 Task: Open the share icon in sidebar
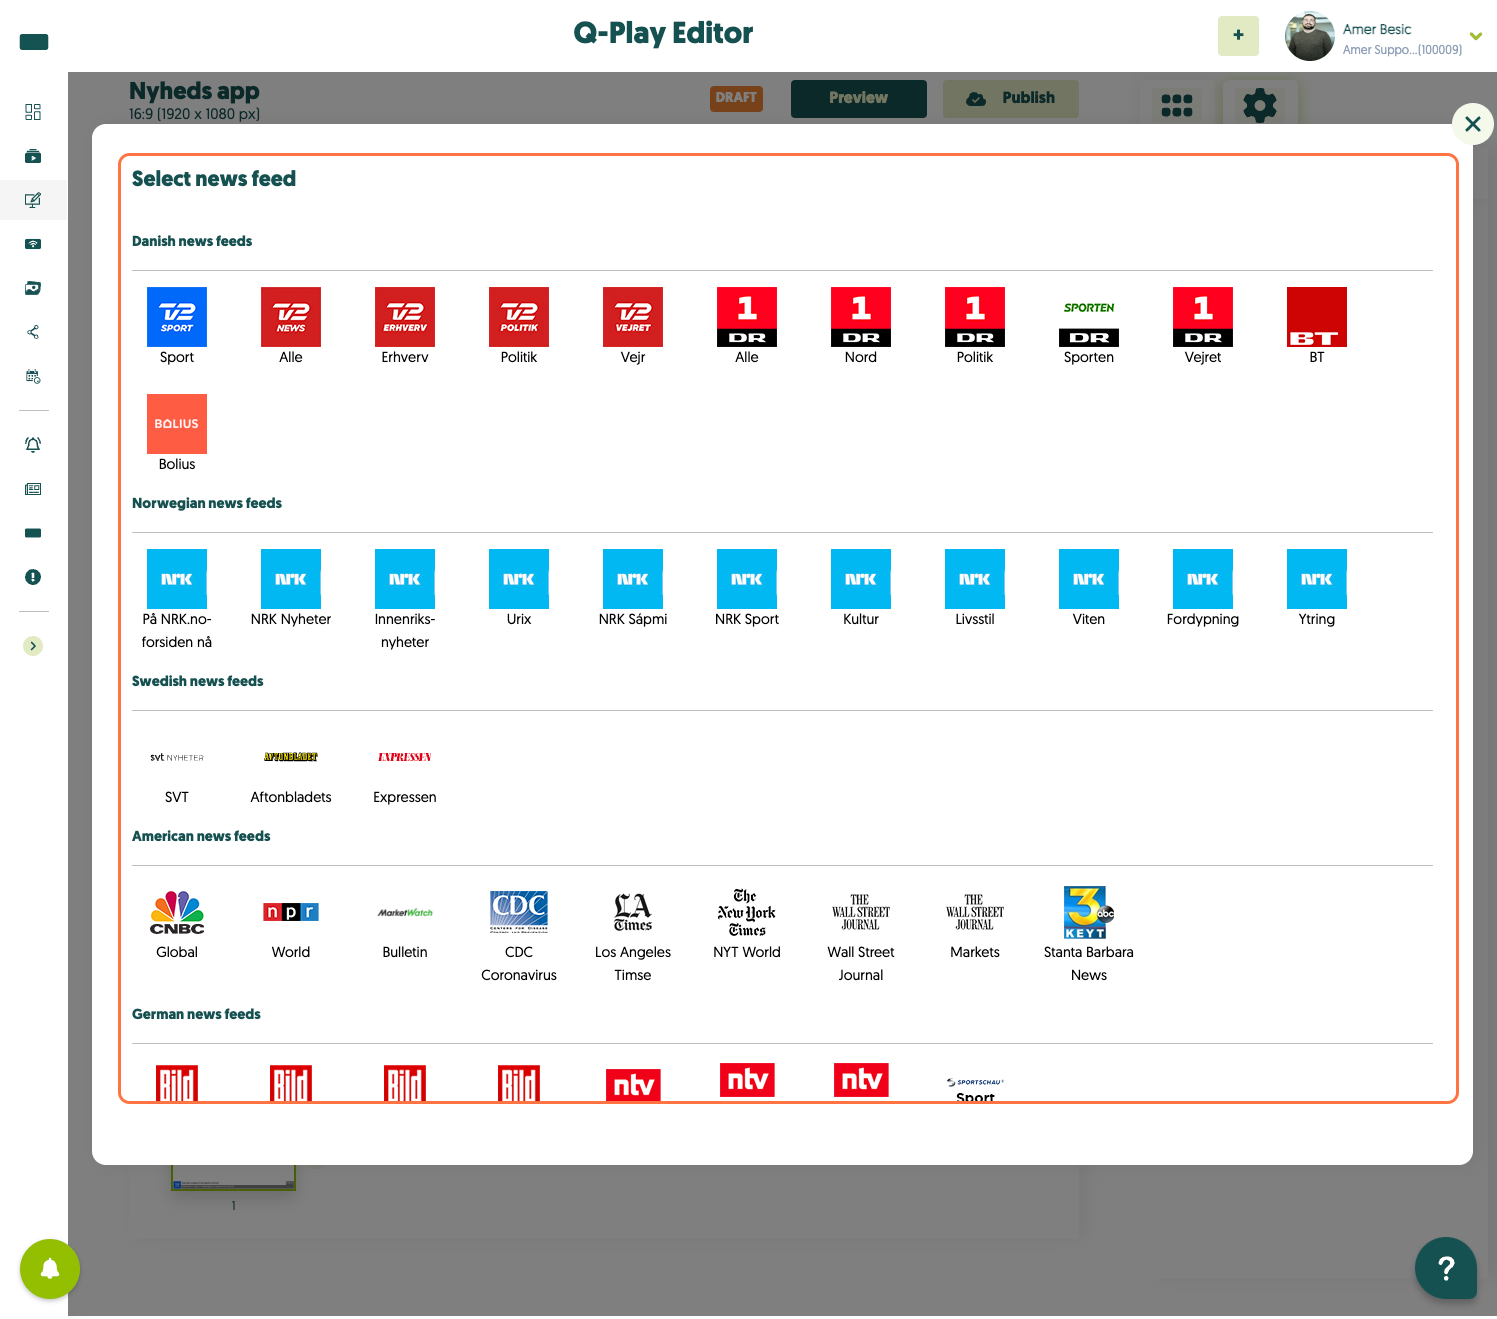point(33,332)
